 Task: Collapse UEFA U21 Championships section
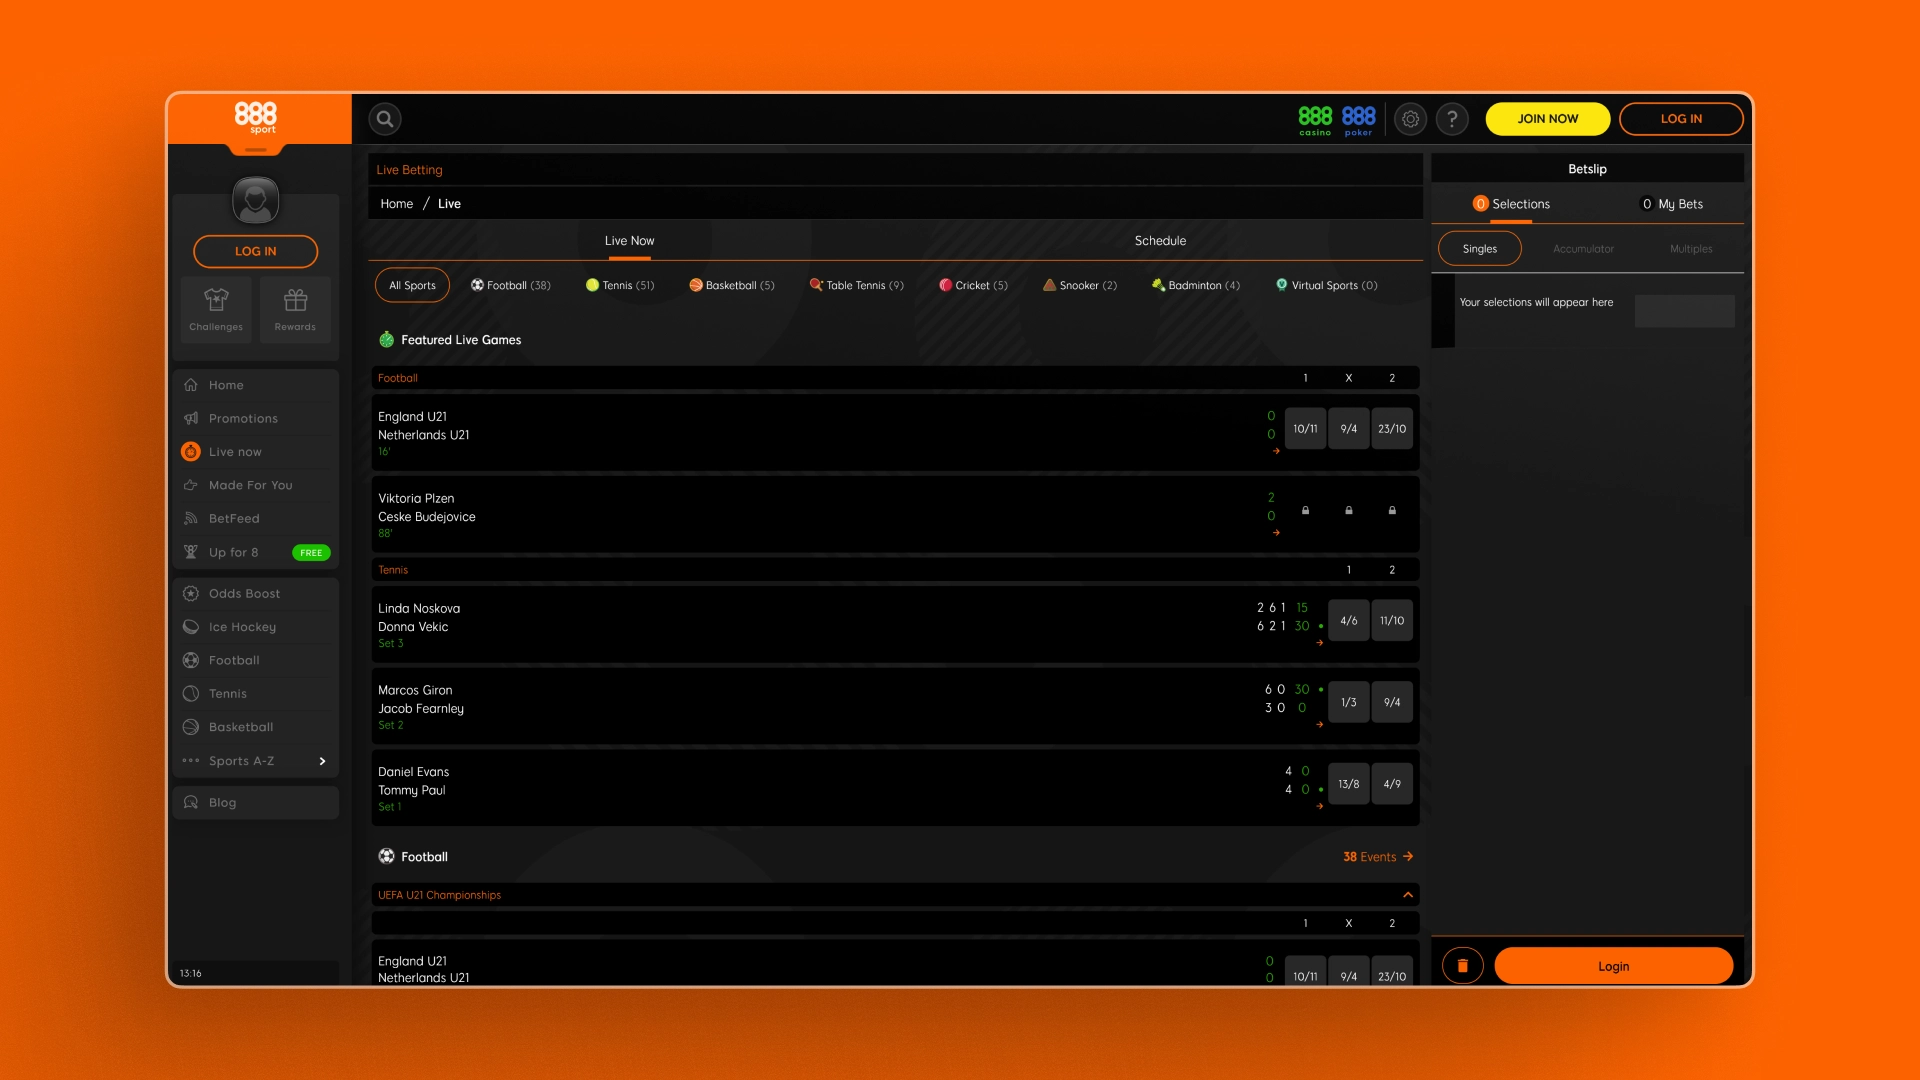[1407, 895]
